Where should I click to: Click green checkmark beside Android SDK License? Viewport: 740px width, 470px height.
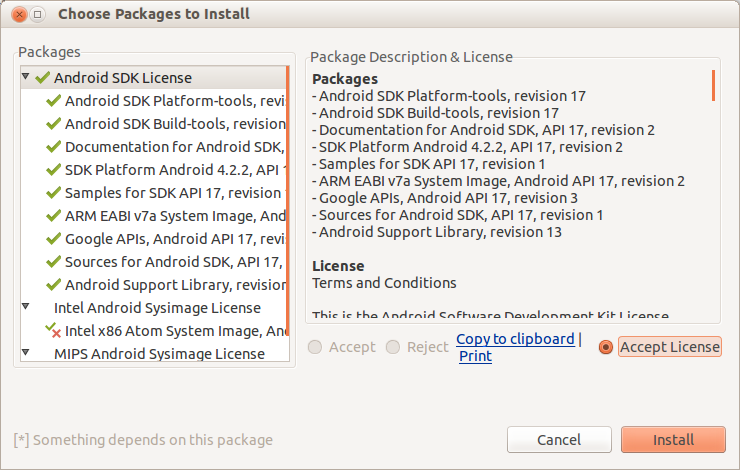[x=42, y=77]
